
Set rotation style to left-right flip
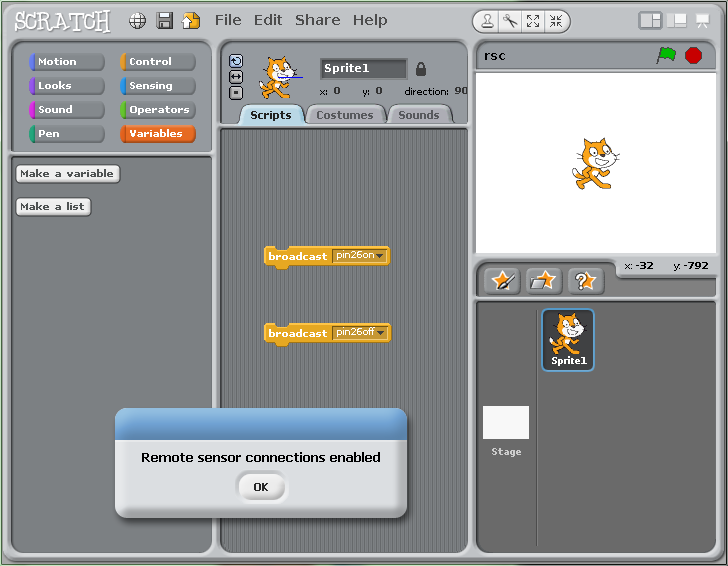236,77
